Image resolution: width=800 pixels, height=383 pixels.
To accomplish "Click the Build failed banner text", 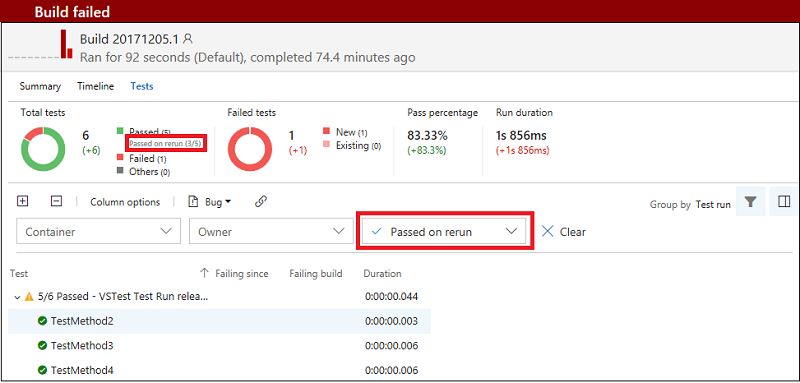I will [x=72, y=12].
